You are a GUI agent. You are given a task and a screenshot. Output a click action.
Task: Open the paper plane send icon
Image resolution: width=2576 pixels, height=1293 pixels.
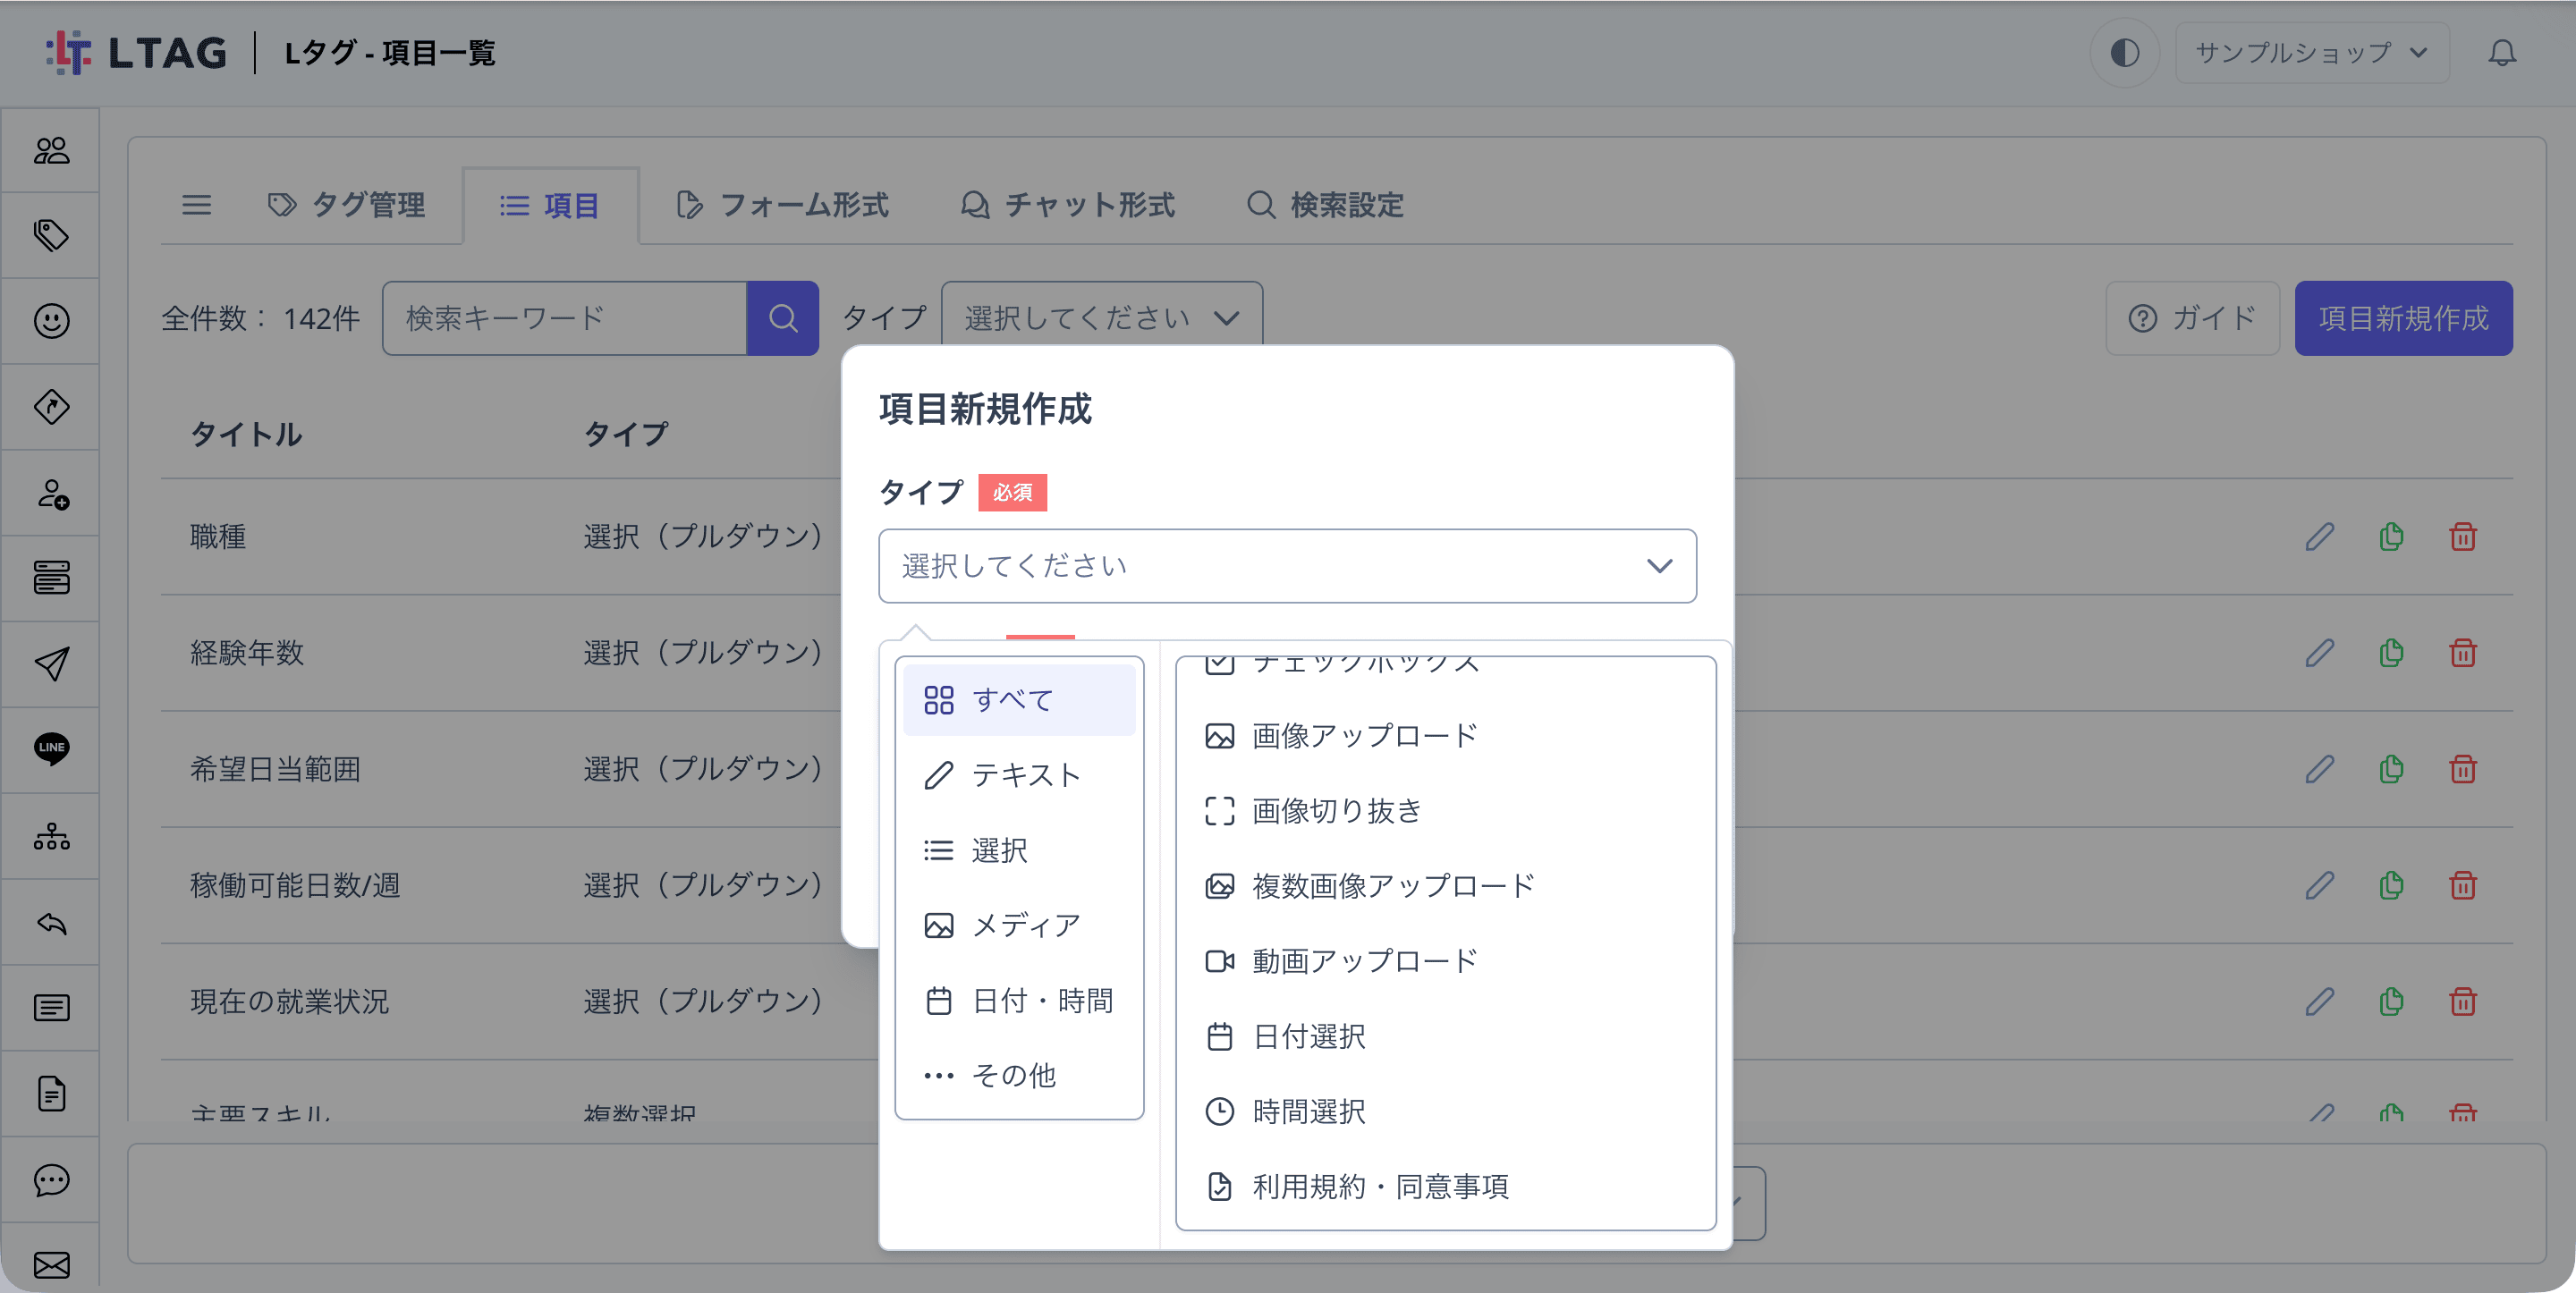coord(51,663)
